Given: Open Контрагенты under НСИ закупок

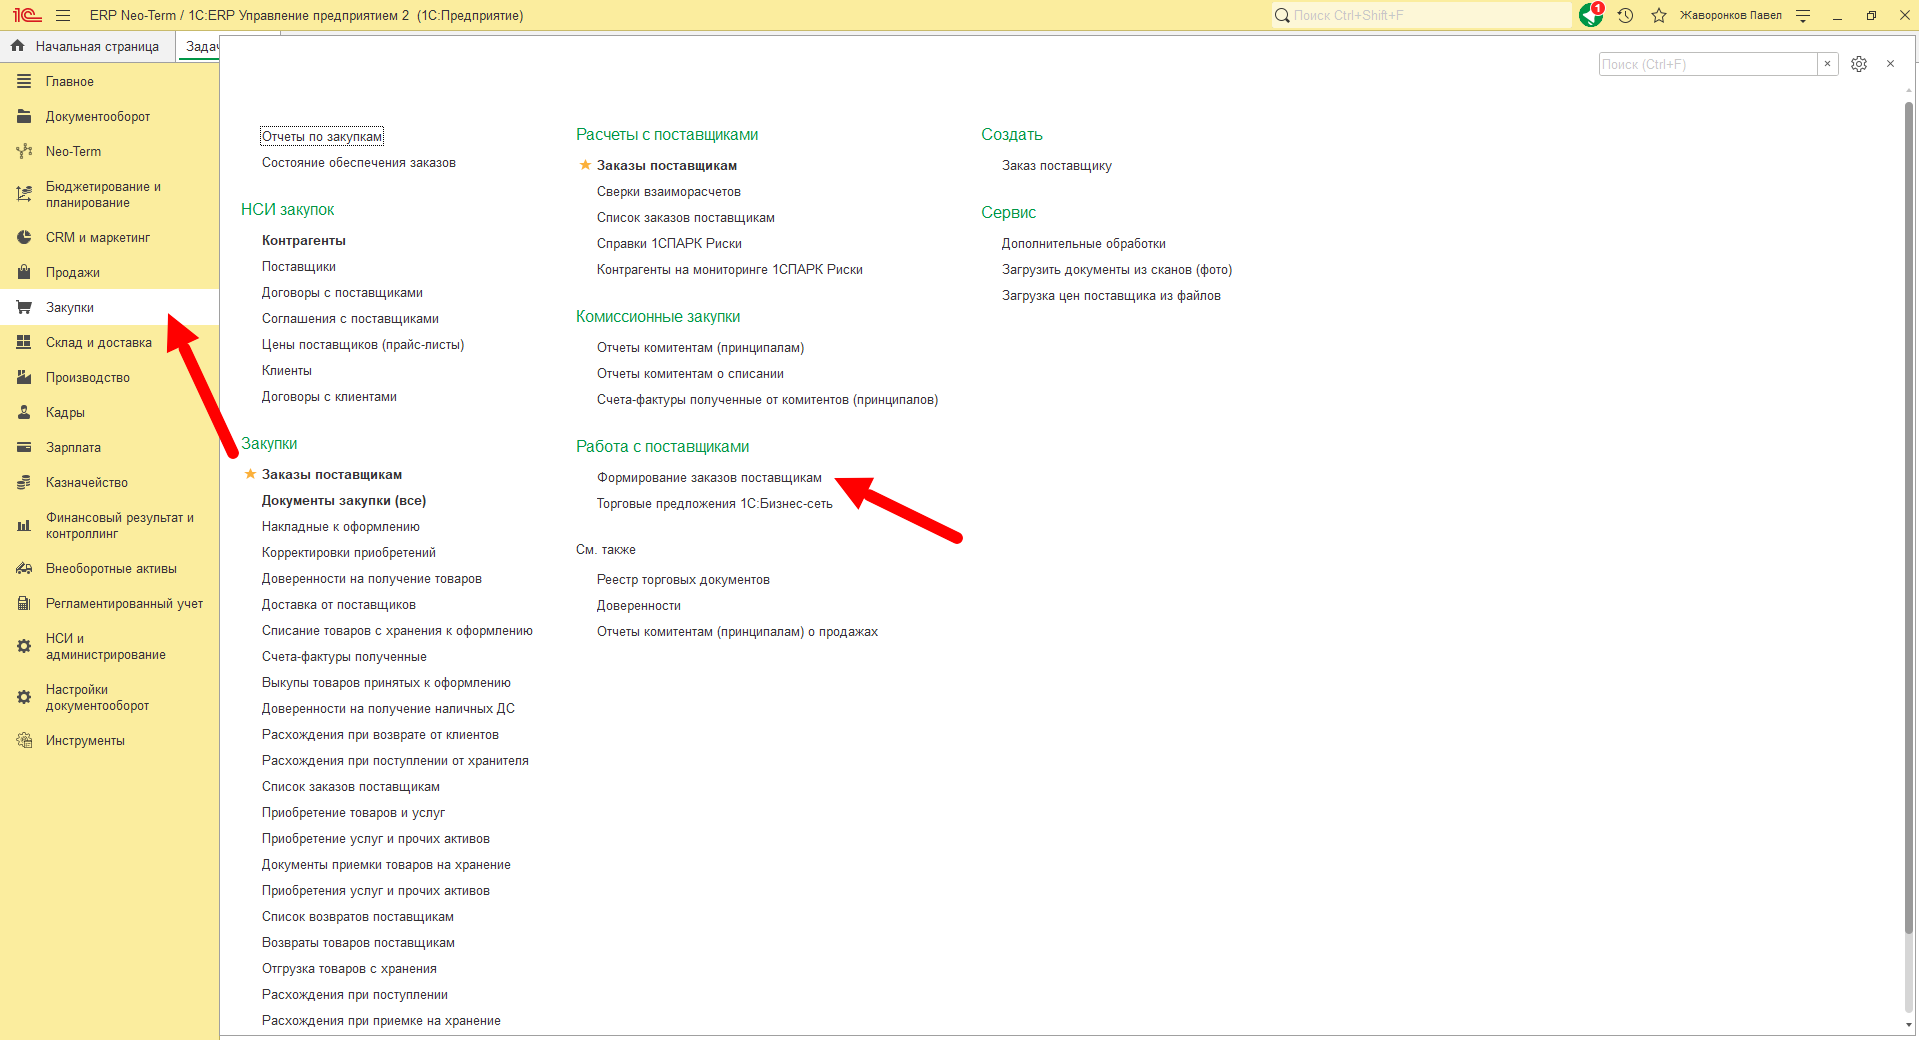Looking at the screenshot, I should pos(304,241).
